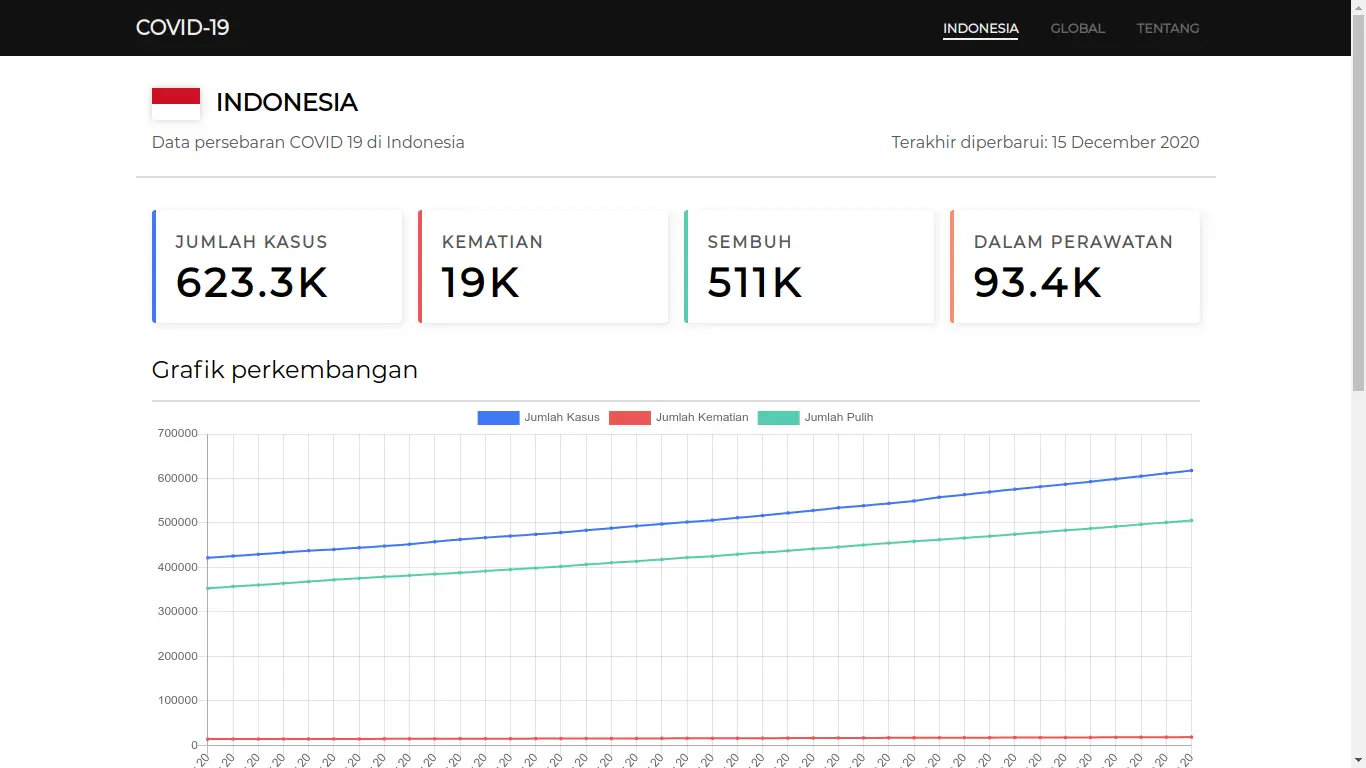The image size is (1366, 768).
Task: Click the Sembuh stat card
Action: (809, 267)
